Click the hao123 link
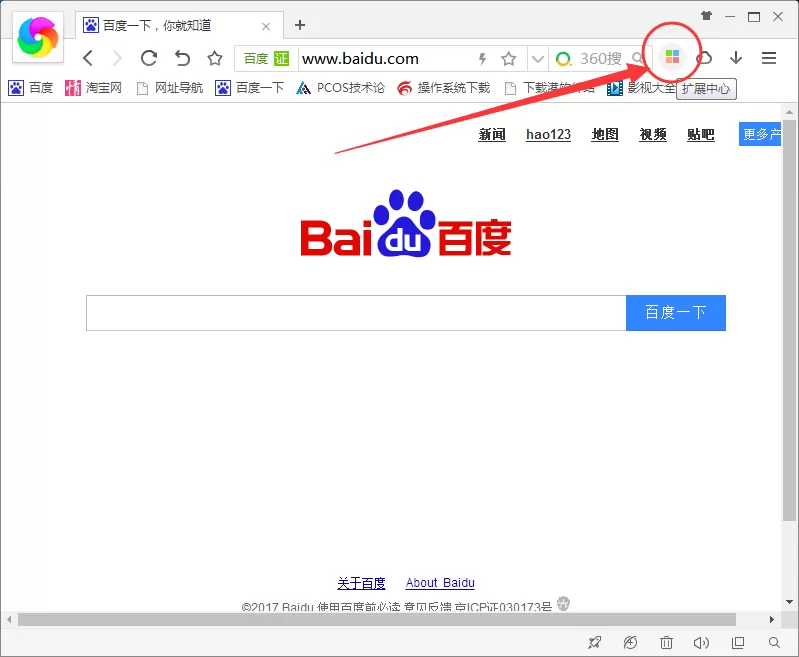This screenshot has width=799, height=657. point(548,135)
